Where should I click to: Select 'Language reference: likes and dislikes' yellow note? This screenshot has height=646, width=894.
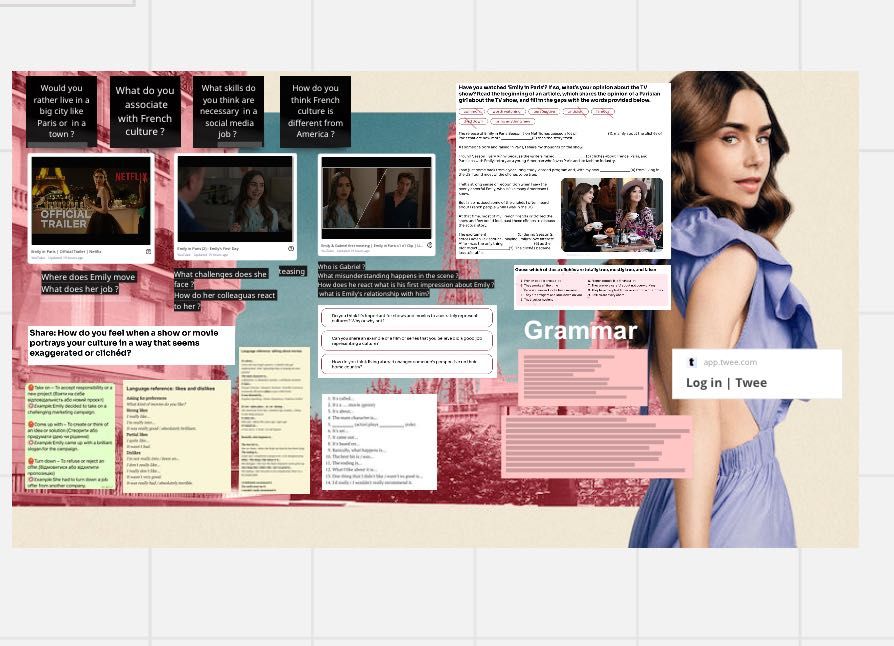click(x=177, y=437)
